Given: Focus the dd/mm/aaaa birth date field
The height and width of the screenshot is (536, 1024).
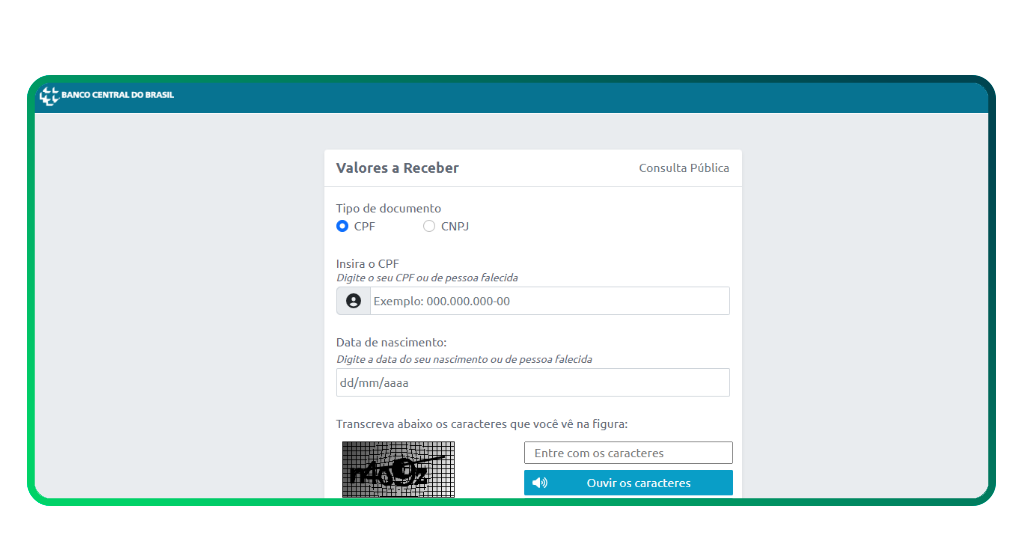Looking at the screenshot, I should click(532, 383).
